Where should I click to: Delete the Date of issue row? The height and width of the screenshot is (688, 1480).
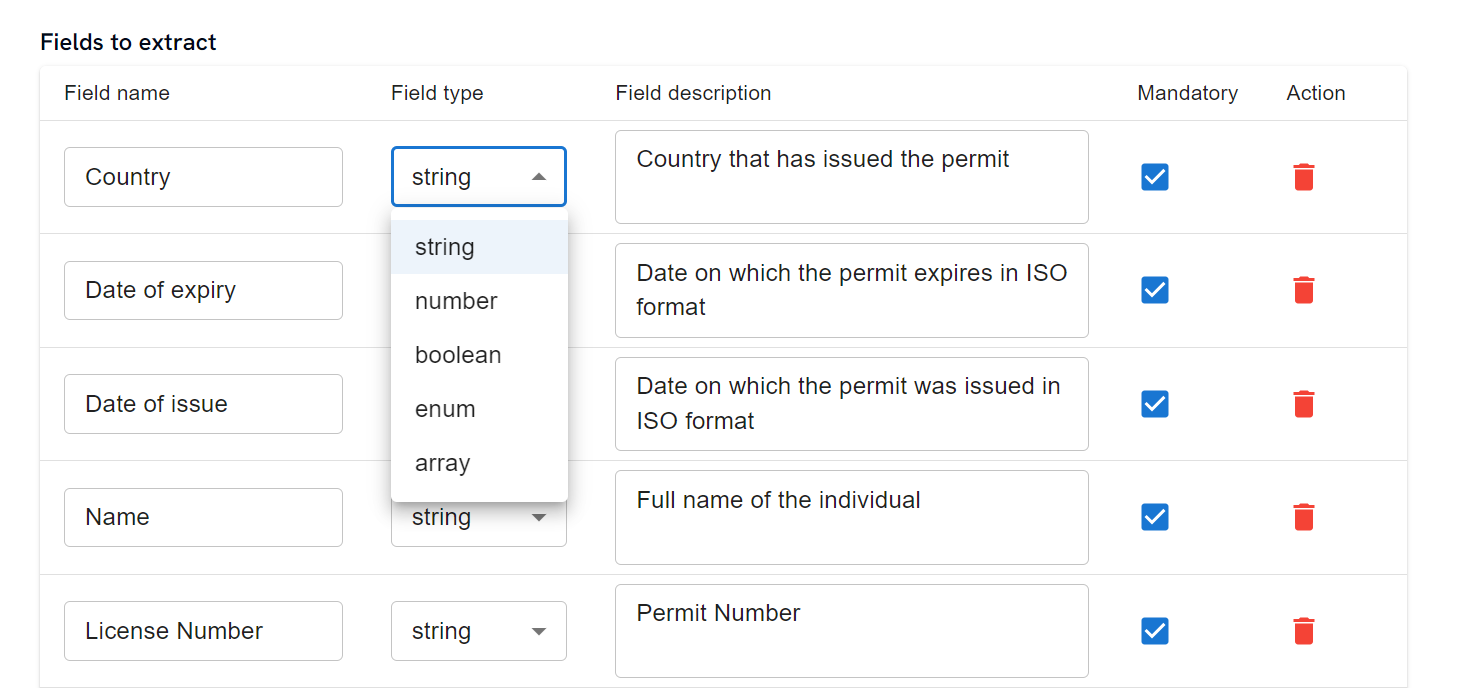(x=1303, y=404)
